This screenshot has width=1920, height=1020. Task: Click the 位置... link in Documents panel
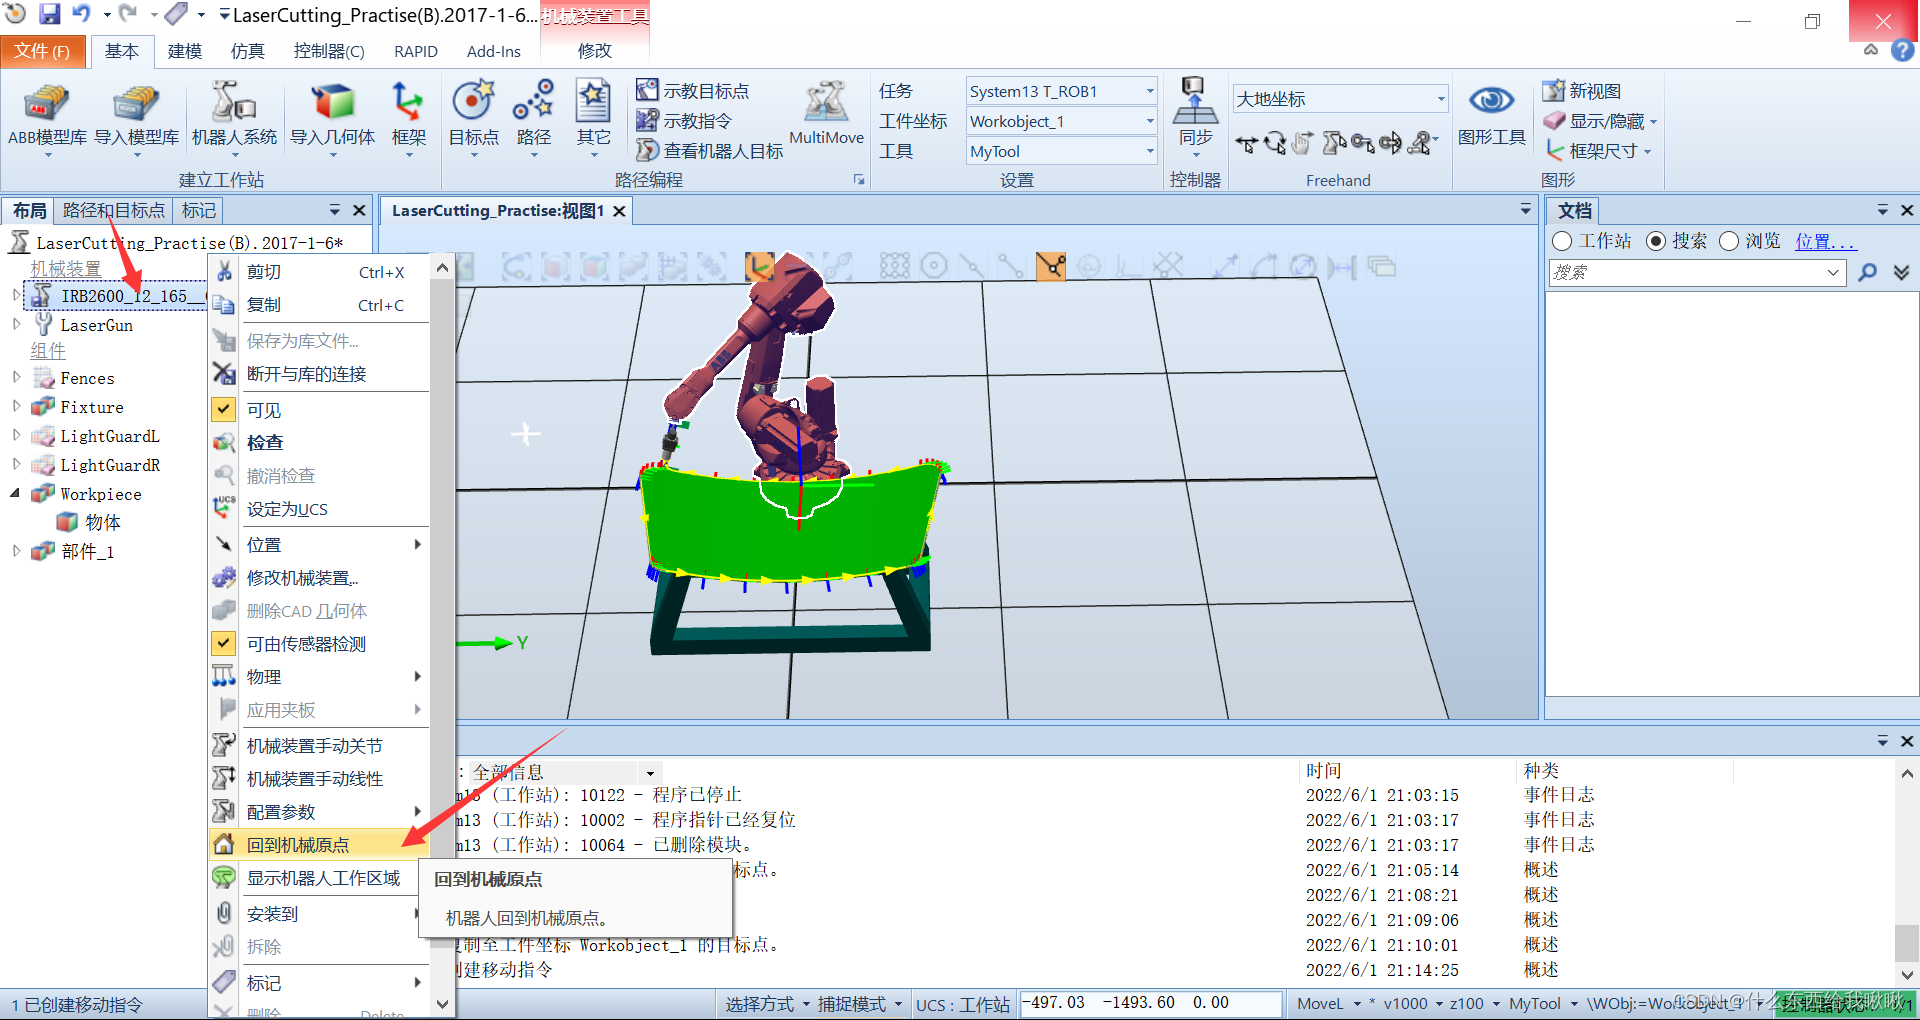point(1825,242)
